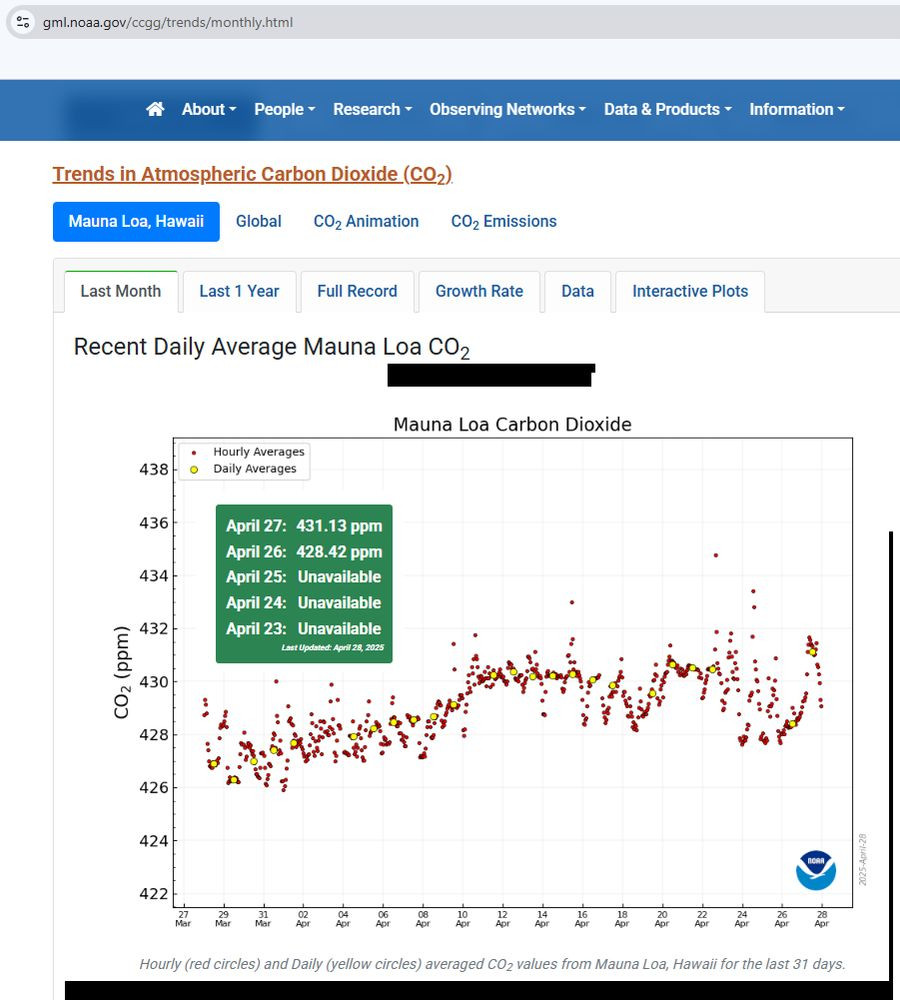The width and height of the screenshot is (900, 1000).
Task: Open the CO2 Emissions section
Action: coord(504,222)
